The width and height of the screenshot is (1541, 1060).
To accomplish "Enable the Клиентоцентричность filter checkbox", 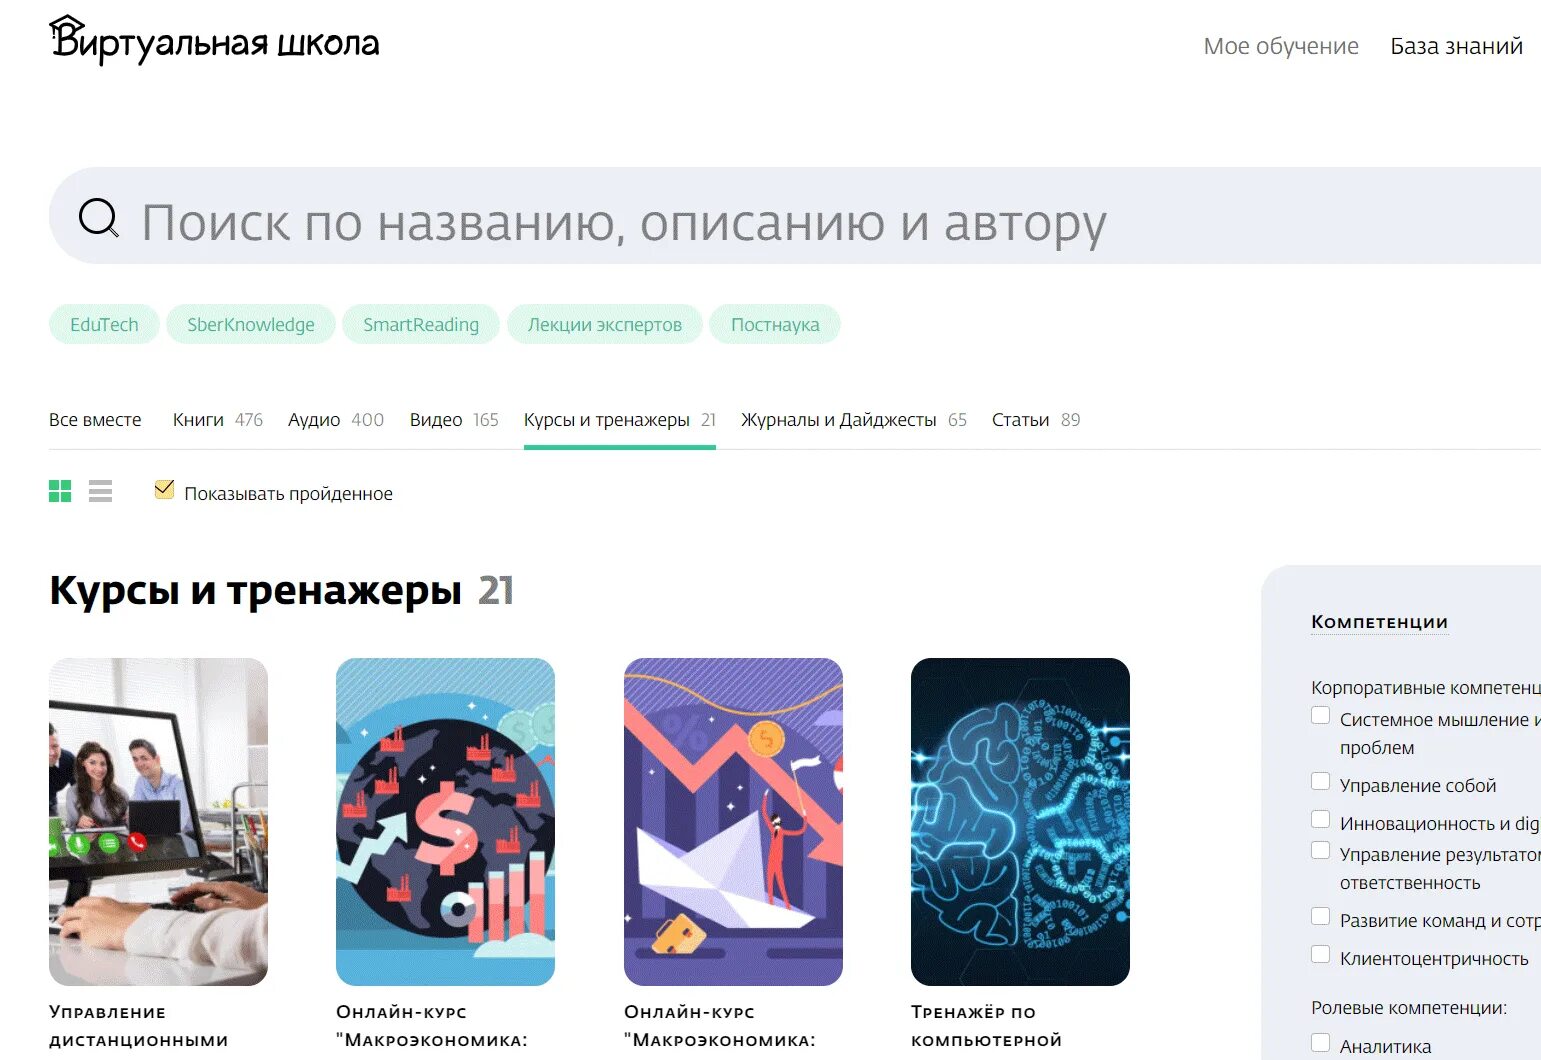I will (x=1320, y=955).
